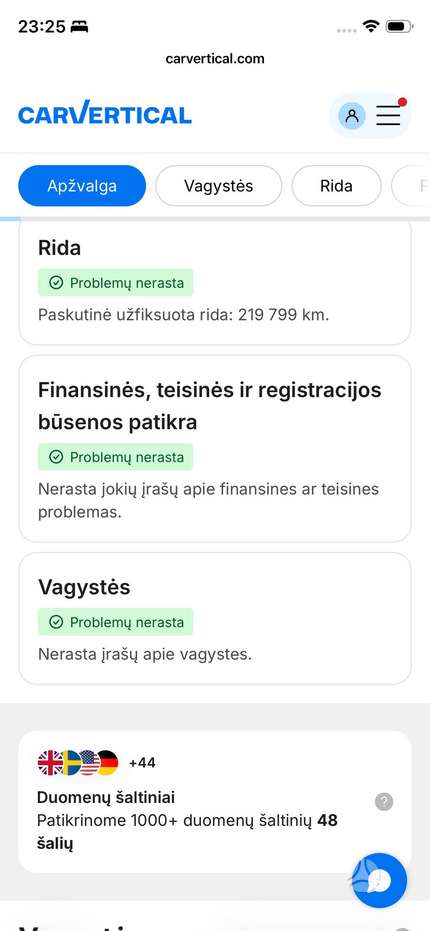Click the US flag icon
This screenshot has width=430, height=931.
88,762
